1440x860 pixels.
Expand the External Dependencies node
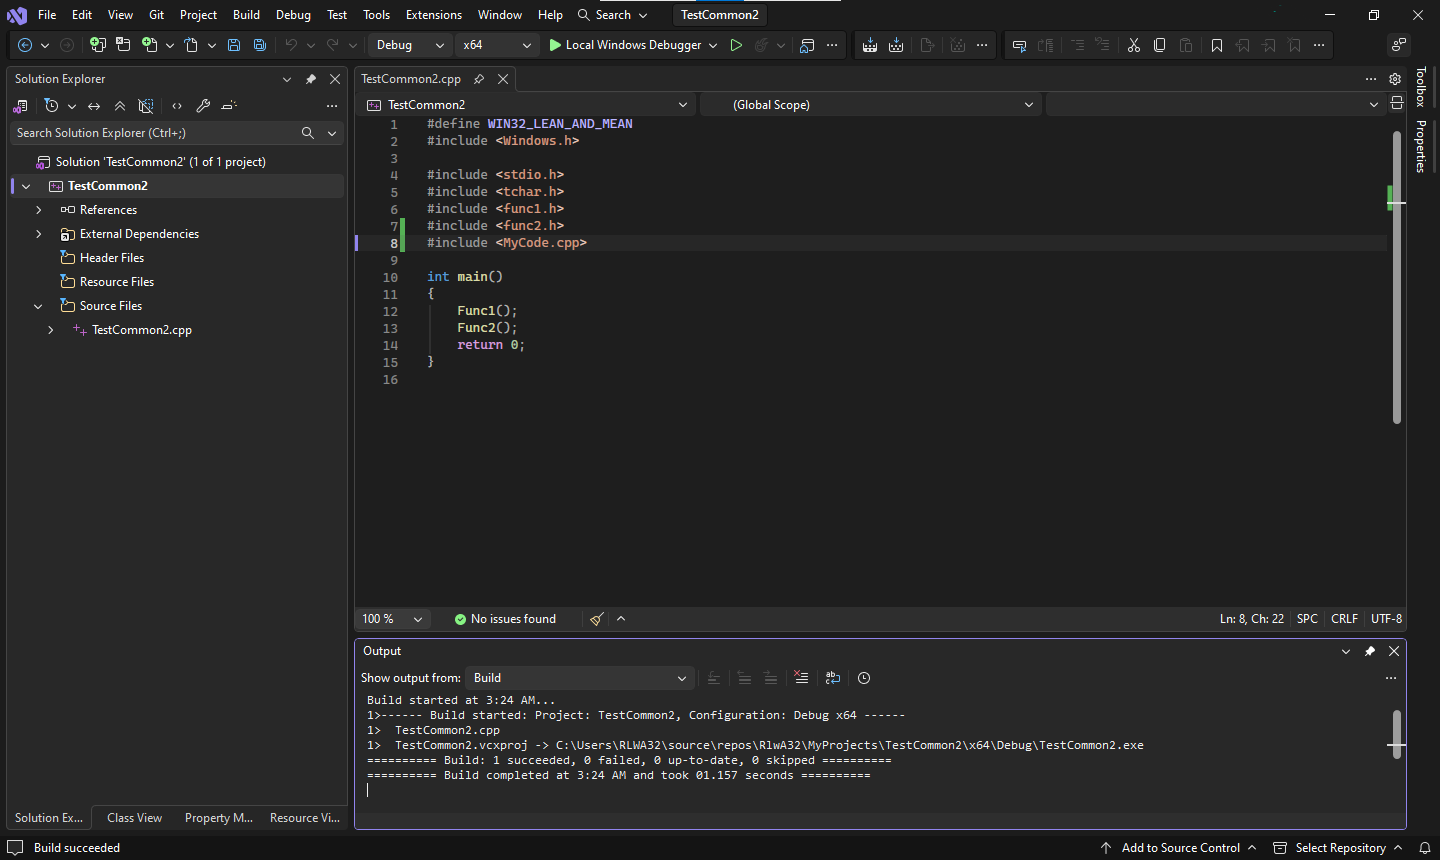coord(38,234)
